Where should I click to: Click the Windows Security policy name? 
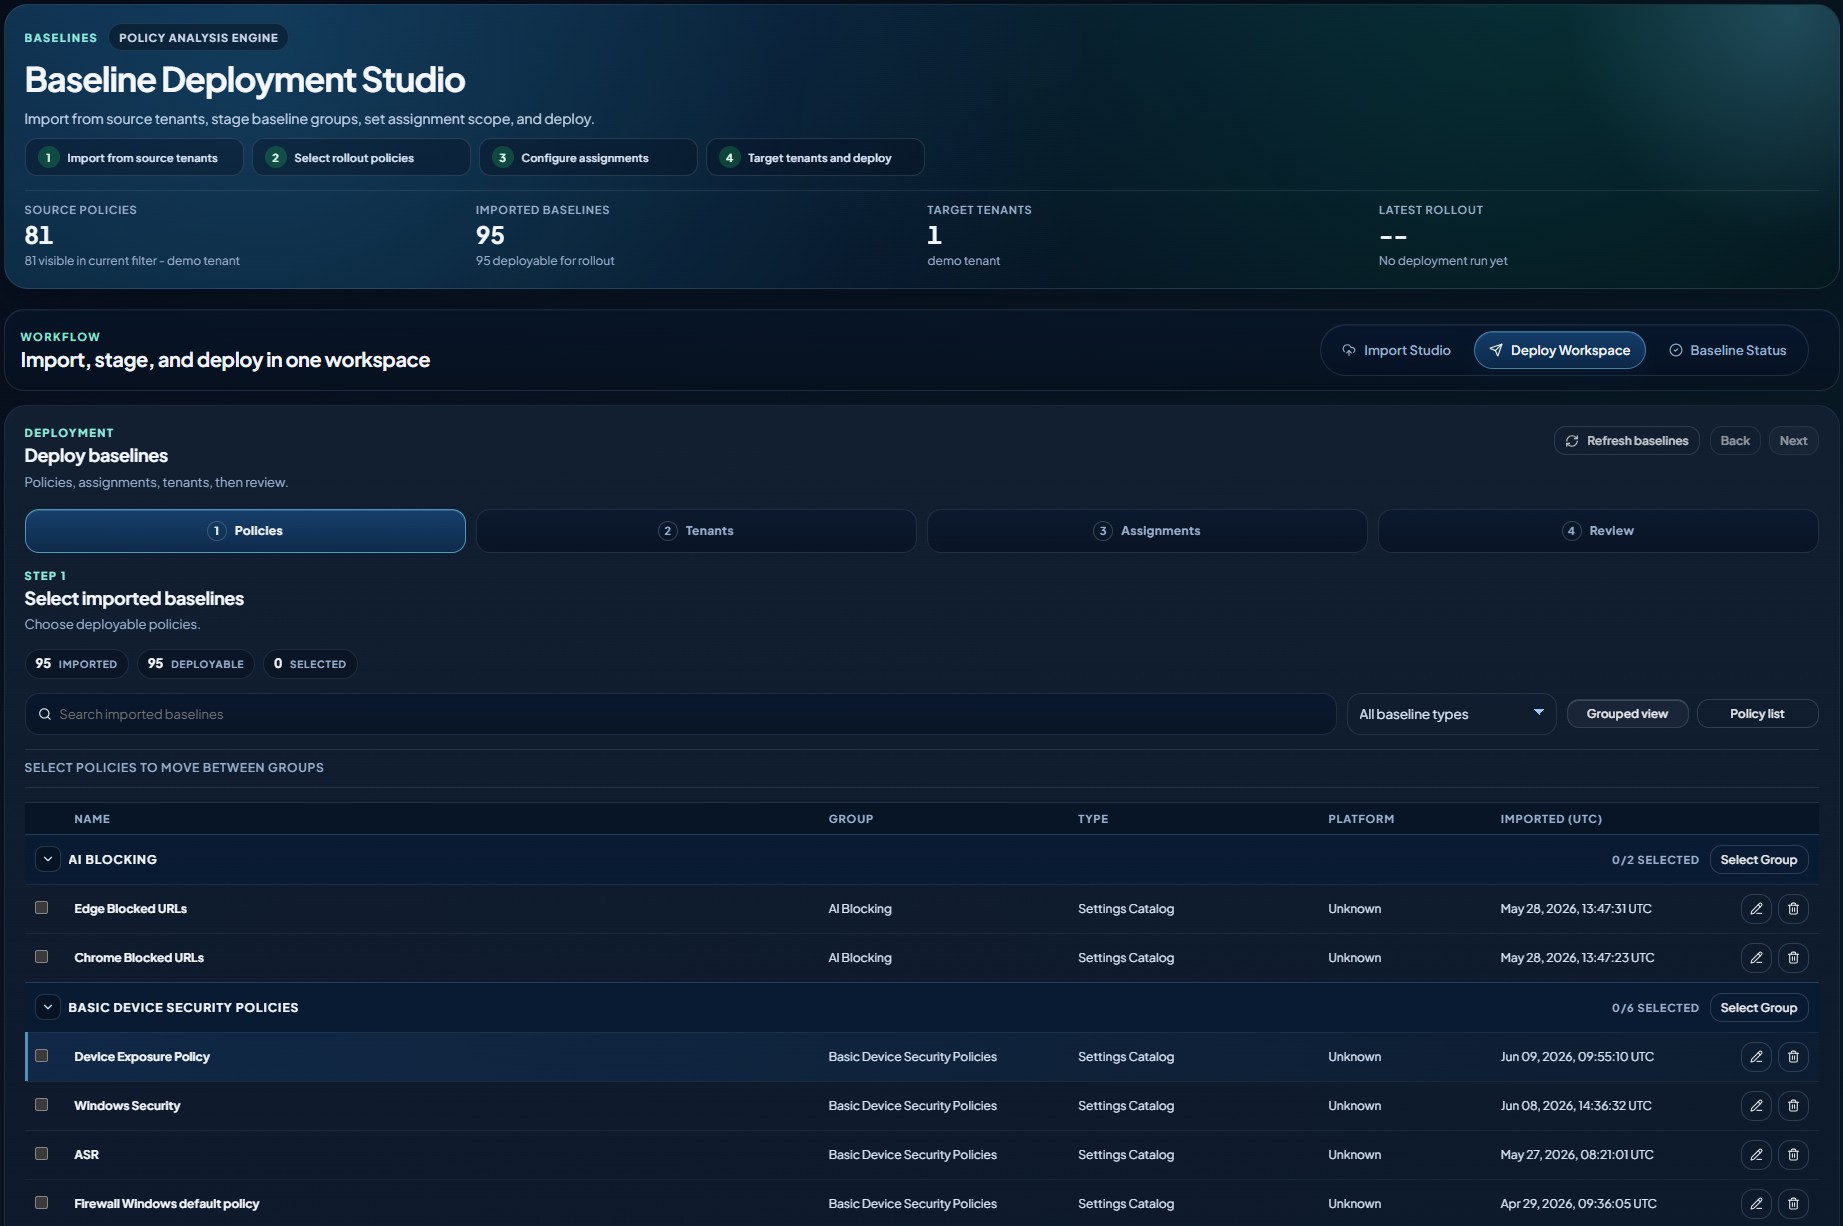[127, 1106]
